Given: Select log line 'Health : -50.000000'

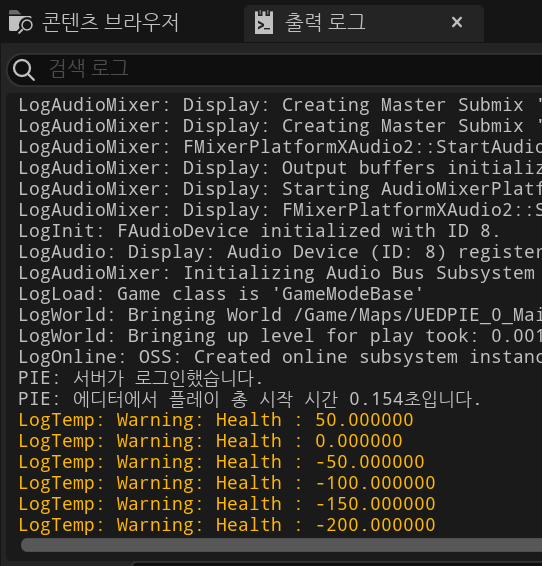Looking at the screenshot, I should coord(221,462).
